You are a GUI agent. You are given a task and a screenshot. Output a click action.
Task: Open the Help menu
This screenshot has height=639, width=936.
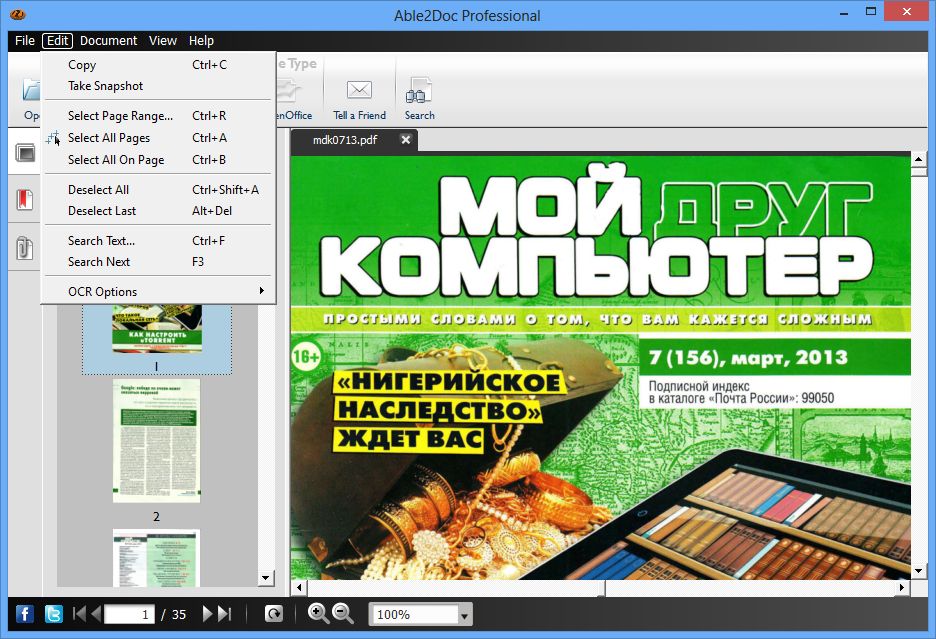click(201, 41)
